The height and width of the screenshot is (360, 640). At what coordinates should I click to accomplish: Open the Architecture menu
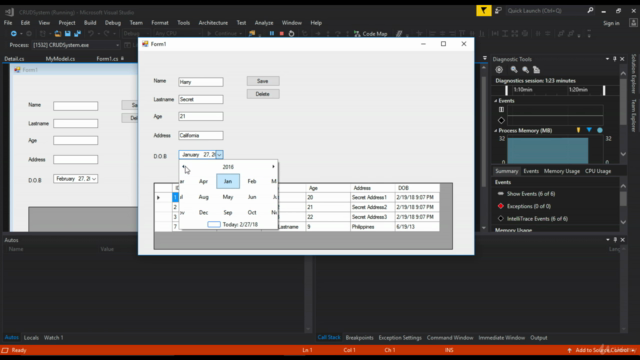(213, 23)
